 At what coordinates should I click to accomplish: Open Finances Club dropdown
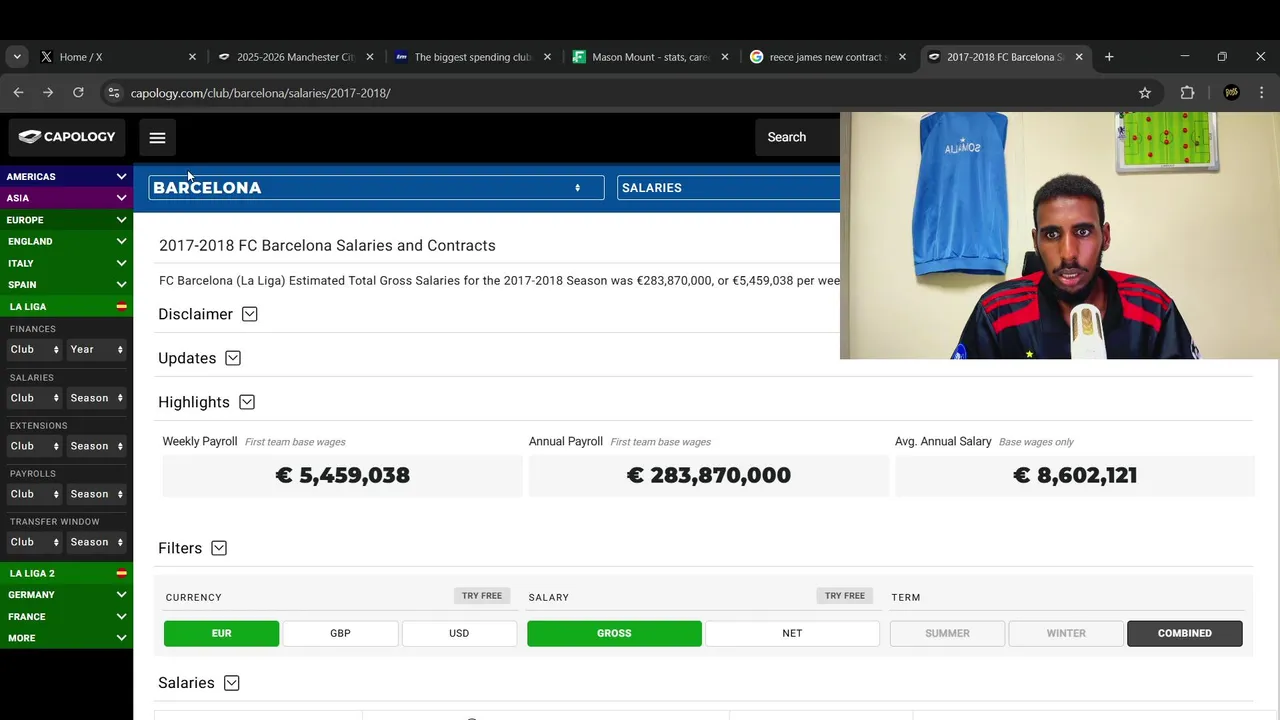pyautogui.click(x=35, y=349)
